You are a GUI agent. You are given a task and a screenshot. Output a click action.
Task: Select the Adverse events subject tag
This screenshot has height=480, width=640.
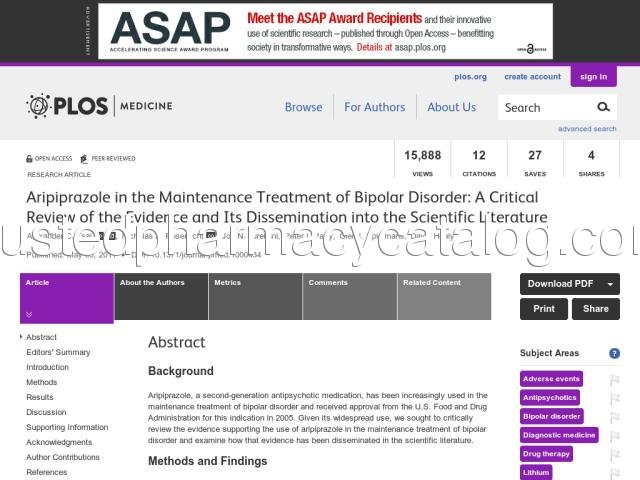(551, 379)
